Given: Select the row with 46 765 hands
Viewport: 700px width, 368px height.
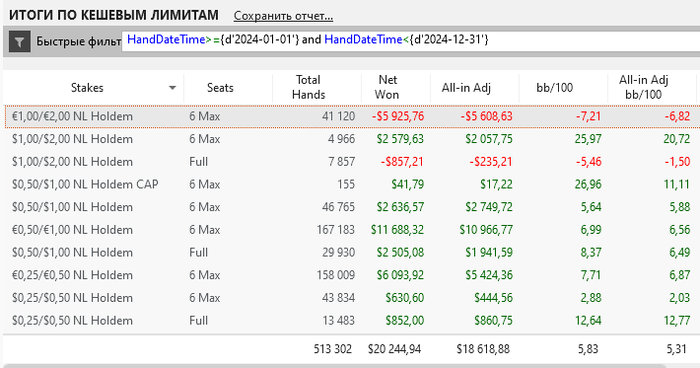Looking at the screenshot, I should coord(350,207).
